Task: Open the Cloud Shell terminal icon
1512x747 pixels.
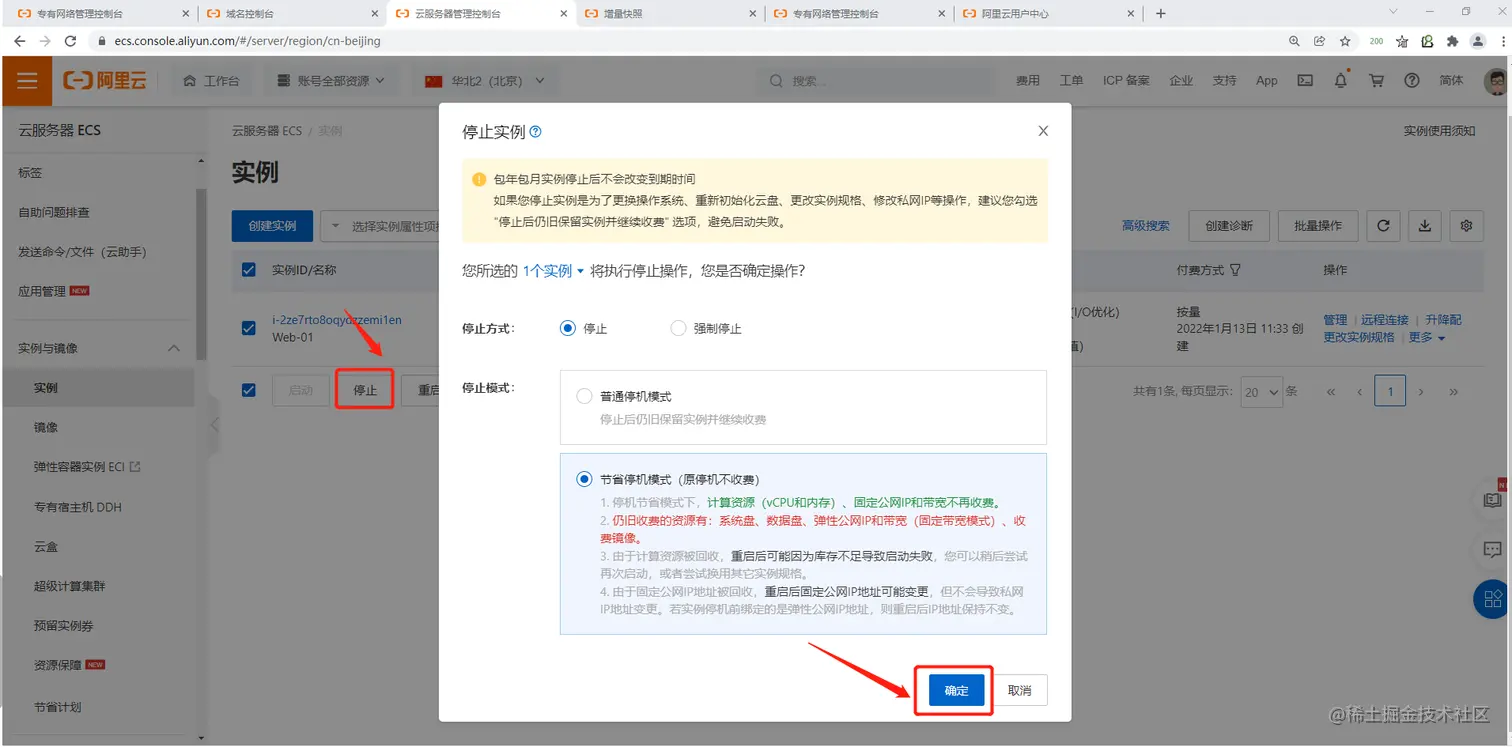Action: [1305, 81]
